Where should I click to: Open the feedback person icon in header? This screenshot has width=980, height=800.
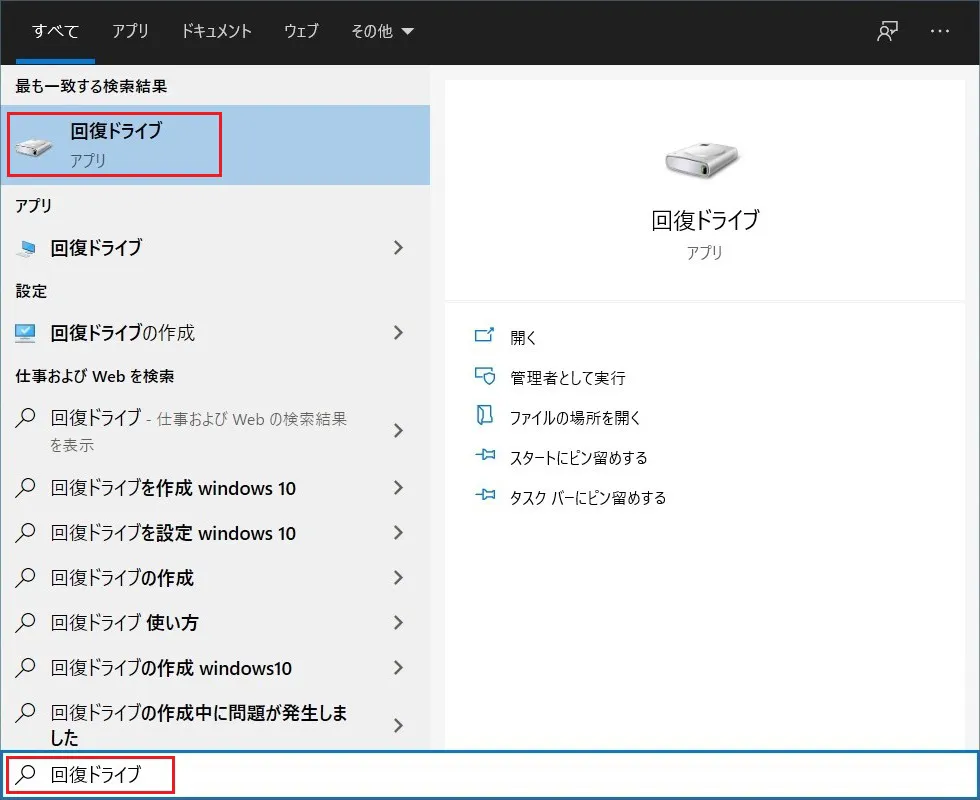pos(888,31)
